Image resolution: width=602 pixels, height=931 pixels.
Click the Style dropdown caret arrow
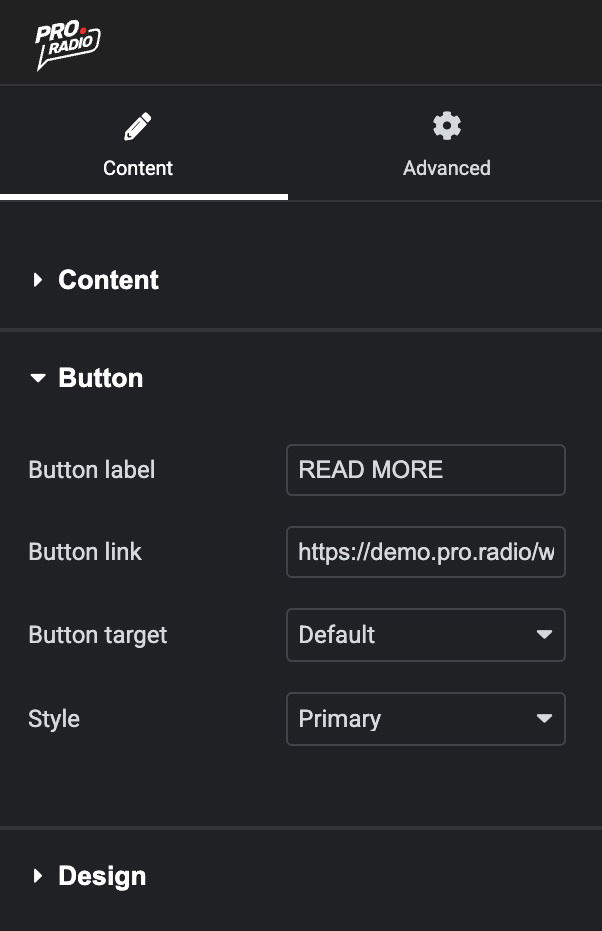coord(544,719)
